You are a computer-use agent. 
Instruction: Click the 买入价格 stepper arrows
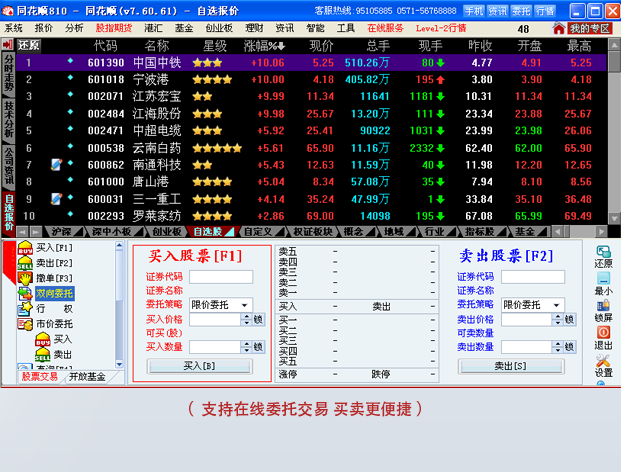(246, 319)
